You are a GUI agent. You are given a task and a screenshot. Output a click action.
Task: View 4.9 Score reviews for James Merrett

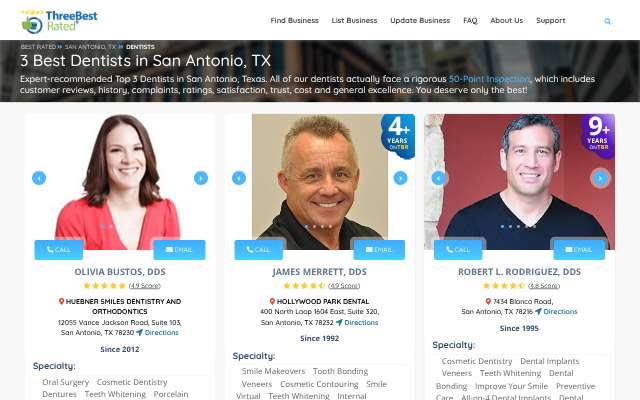pos(344,286)
